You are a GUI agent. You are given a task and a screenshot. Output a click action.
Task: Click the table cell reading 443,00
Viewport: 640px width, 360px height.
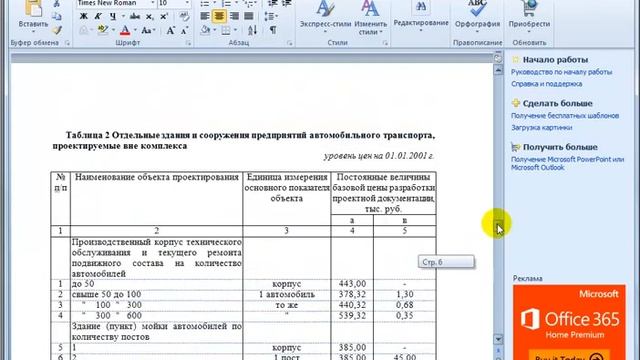tap(352, 284)
